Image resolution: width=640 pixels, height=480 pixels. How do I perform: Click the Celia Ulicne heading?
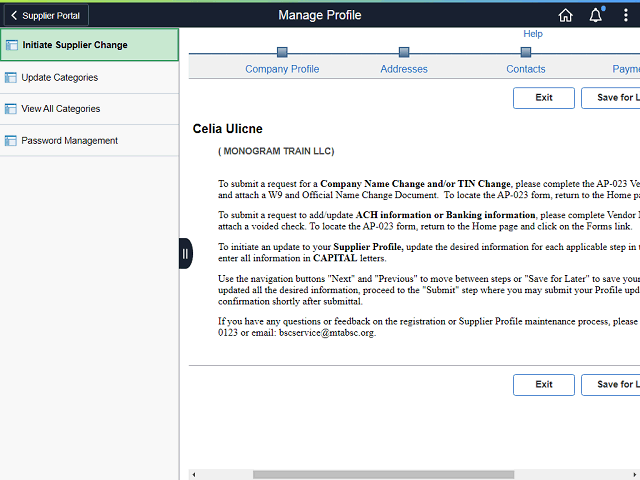227,129
